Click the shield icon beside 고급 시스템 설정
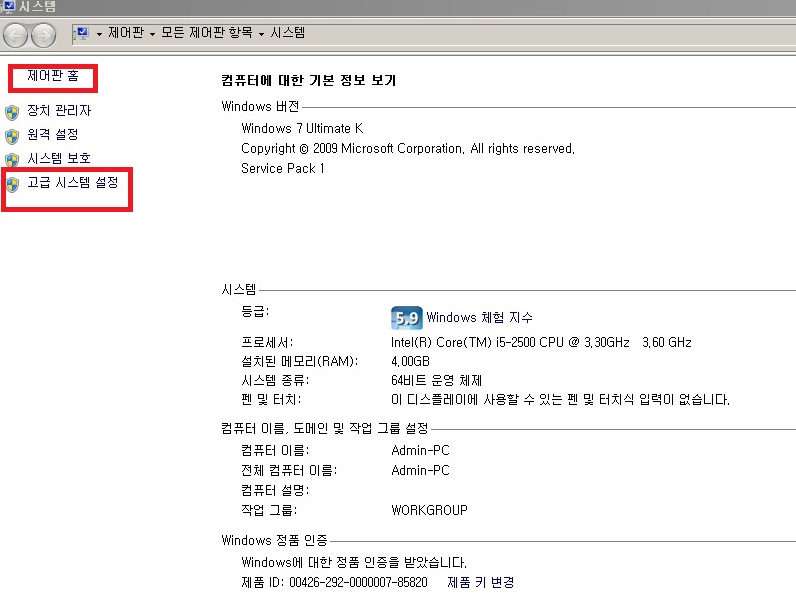Image resolution: width=796 pixels, height=596 pixels. point(12,184)
